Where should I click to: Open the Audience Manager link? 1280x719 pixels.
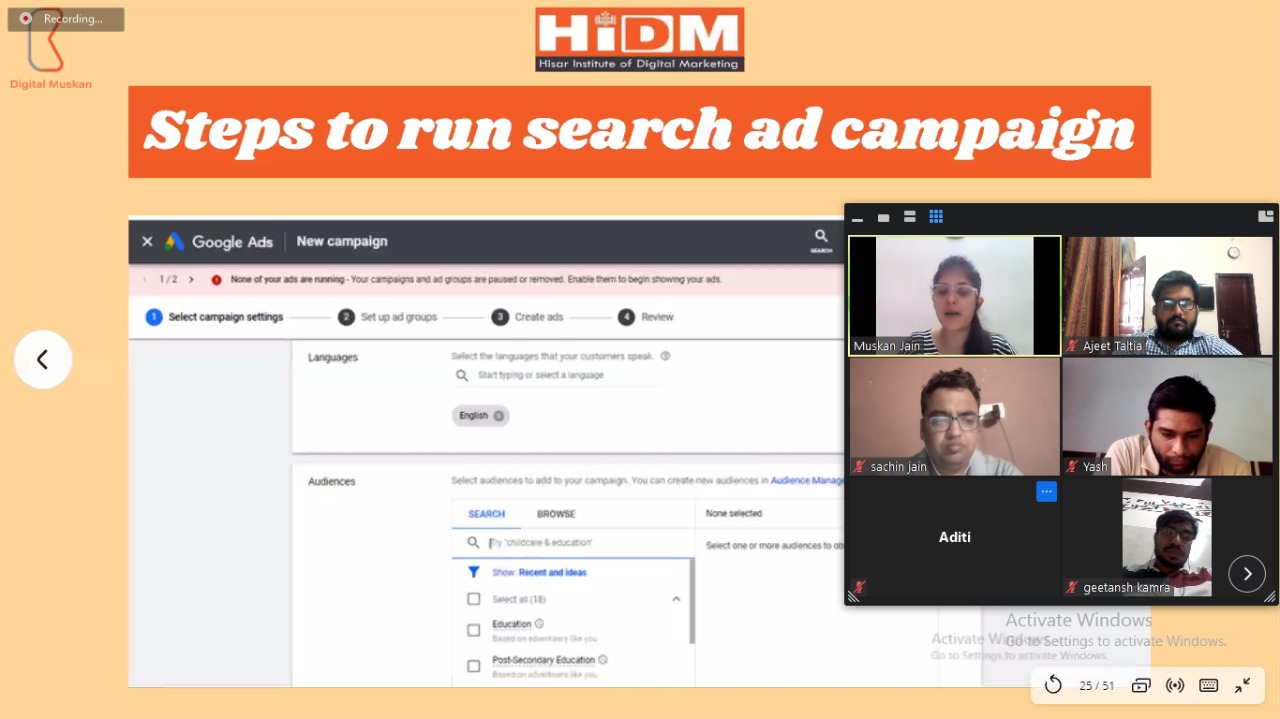point(808,481)
